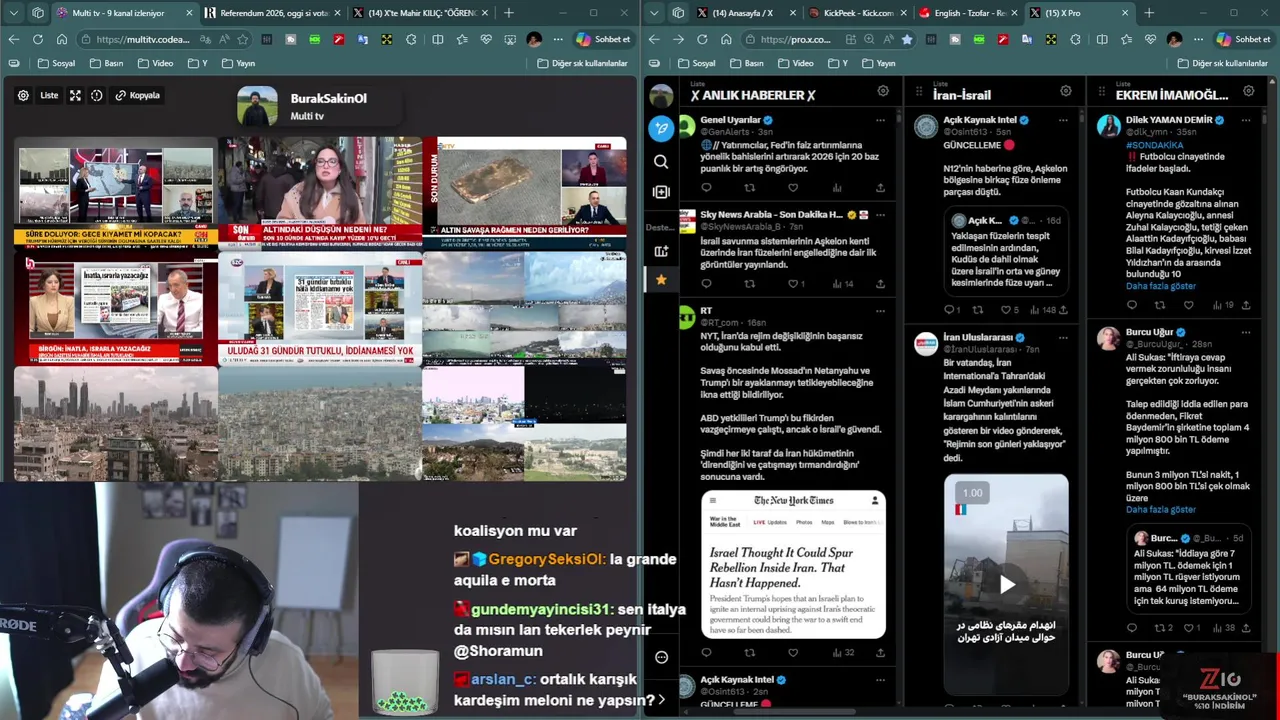1280x720 pixels.
Task: Select the starred deck in X Pro sidebar
Action: [x=661, y=279]
